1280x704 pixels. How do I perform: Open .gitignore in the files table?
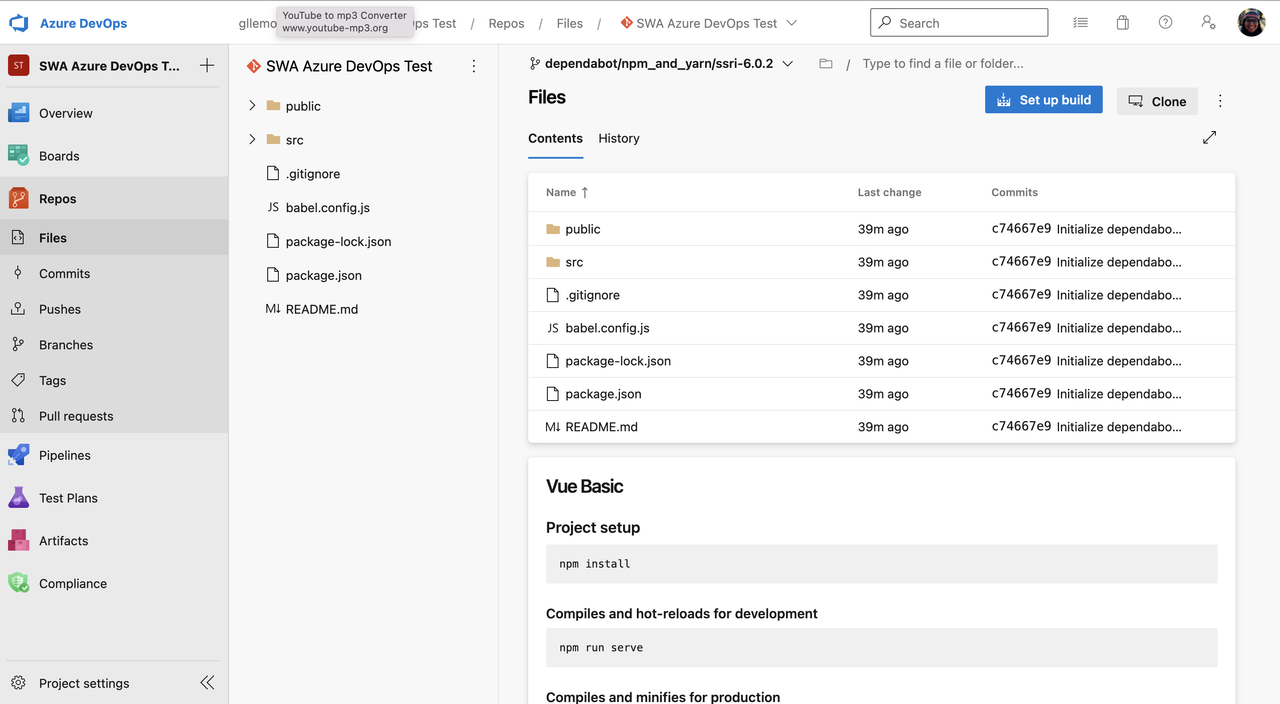592,295
